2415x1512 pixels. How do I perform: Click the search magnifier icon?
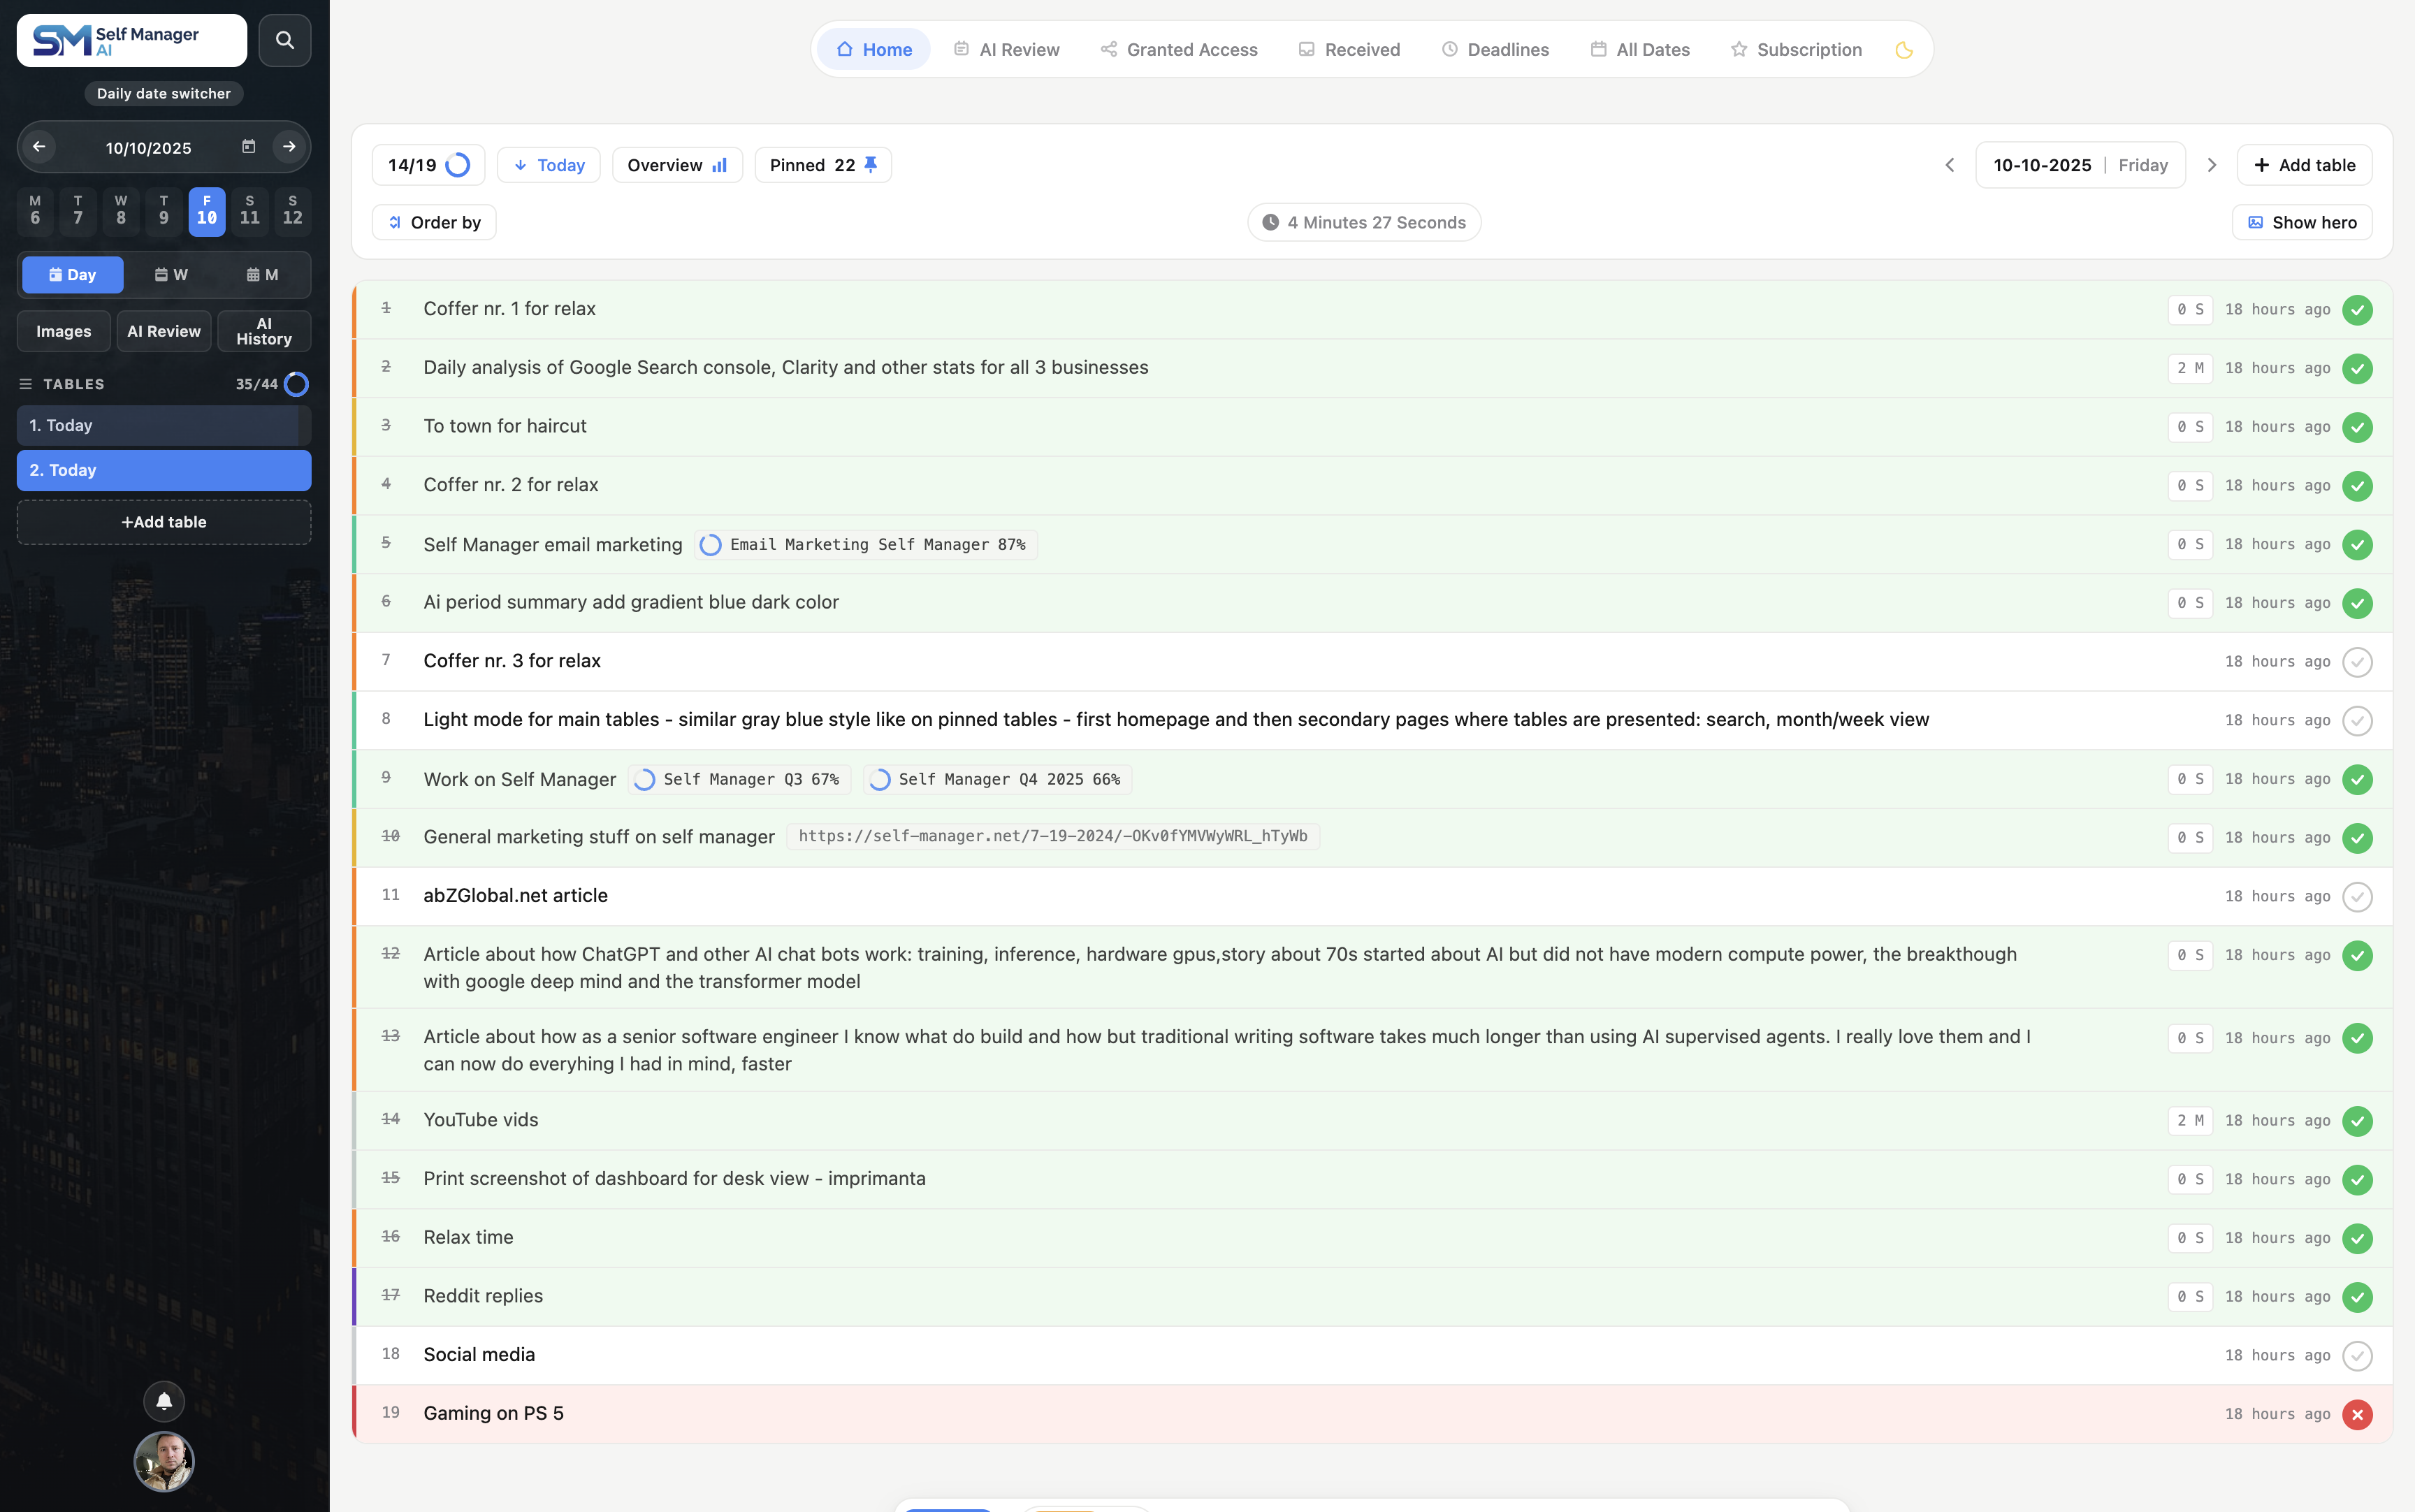(x=284, y=40)
